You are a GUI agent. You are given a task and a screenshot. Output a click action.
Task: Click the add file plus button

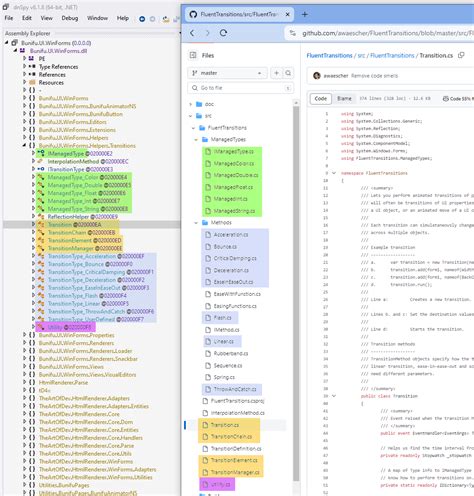pos(276,73)
